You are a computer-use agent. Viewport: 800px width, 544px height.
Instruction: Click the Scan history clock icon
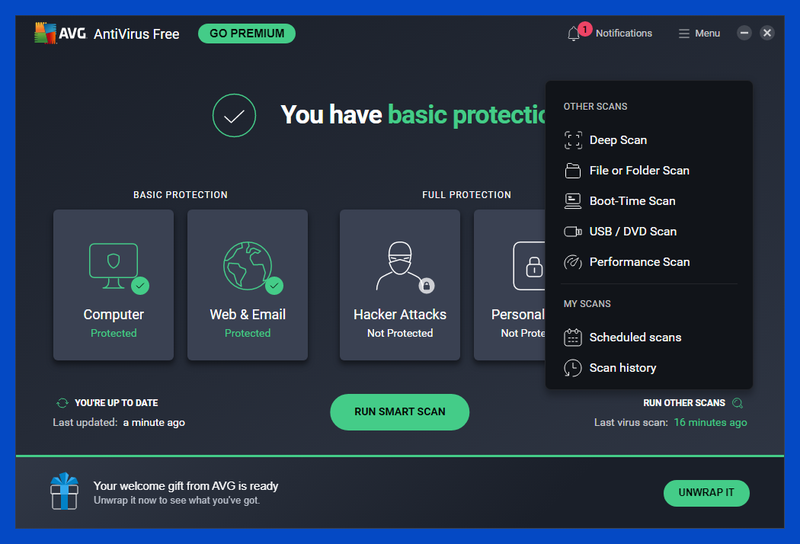click(572, 368)
